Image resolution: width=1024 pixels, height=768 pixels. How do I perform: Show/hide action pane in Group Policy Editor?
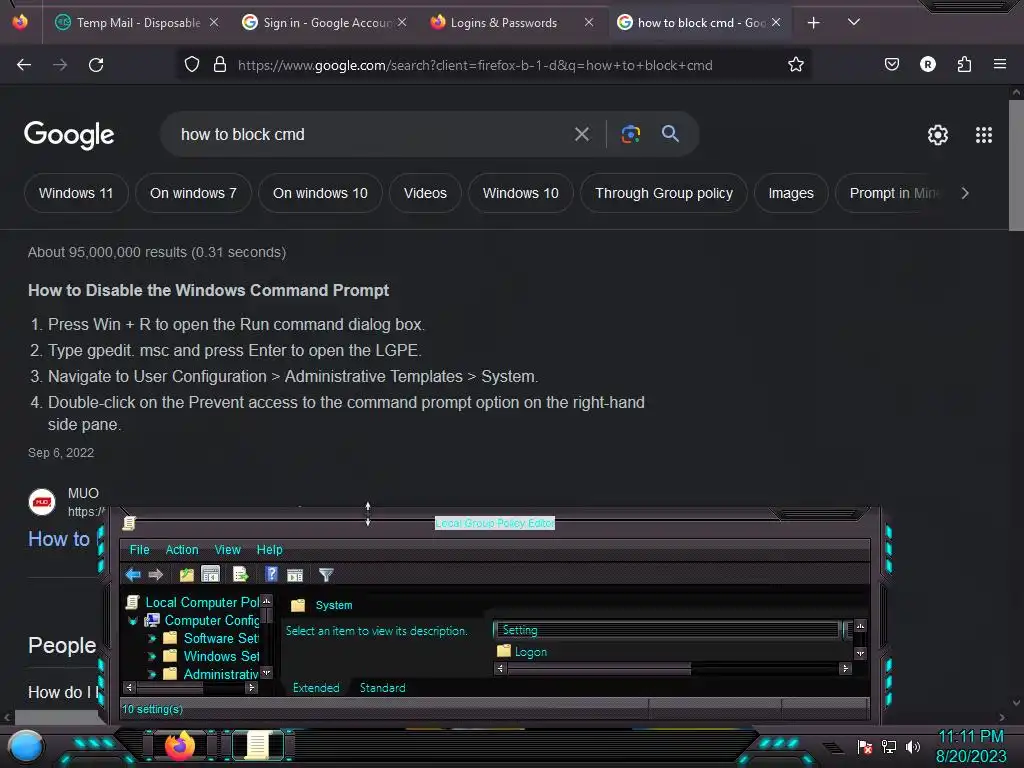(x=295, y=575)
